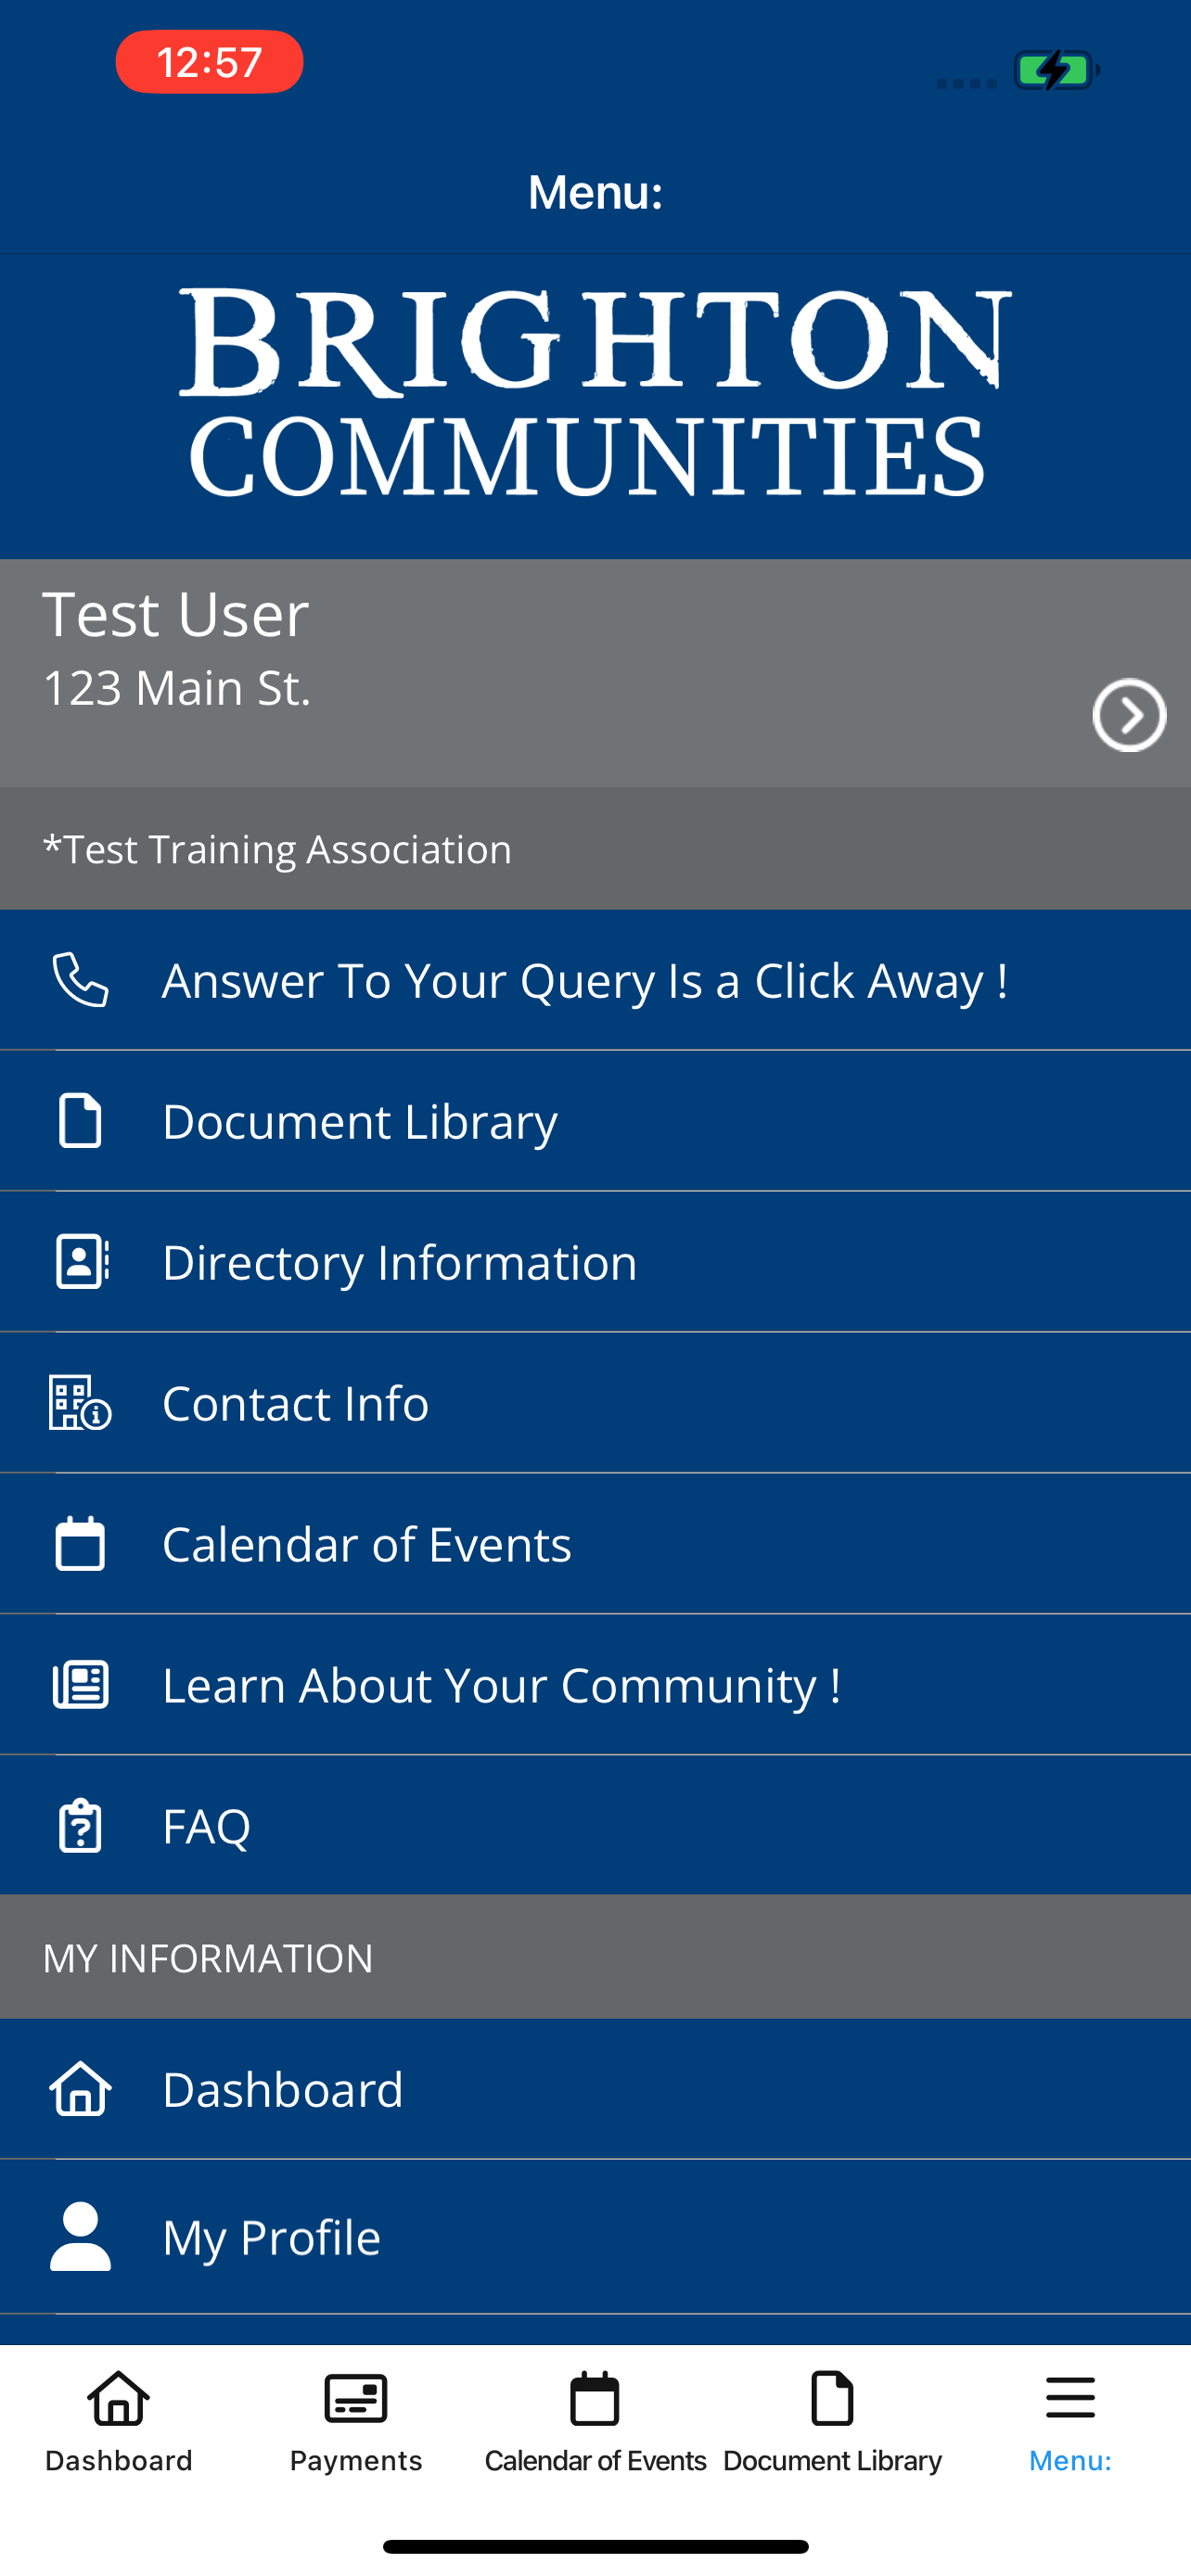The width and height of the screenshot is (1191, 2576).
Task: Switch to the Payments tab label
Action: pos(356,2460)
